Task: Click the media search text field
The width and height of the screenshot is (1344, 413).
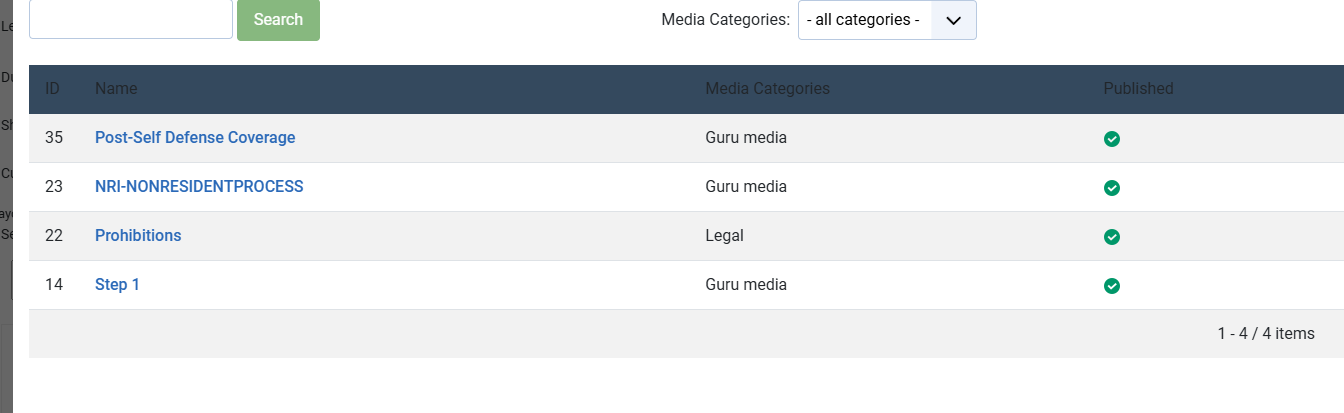Action: [131, 19]
